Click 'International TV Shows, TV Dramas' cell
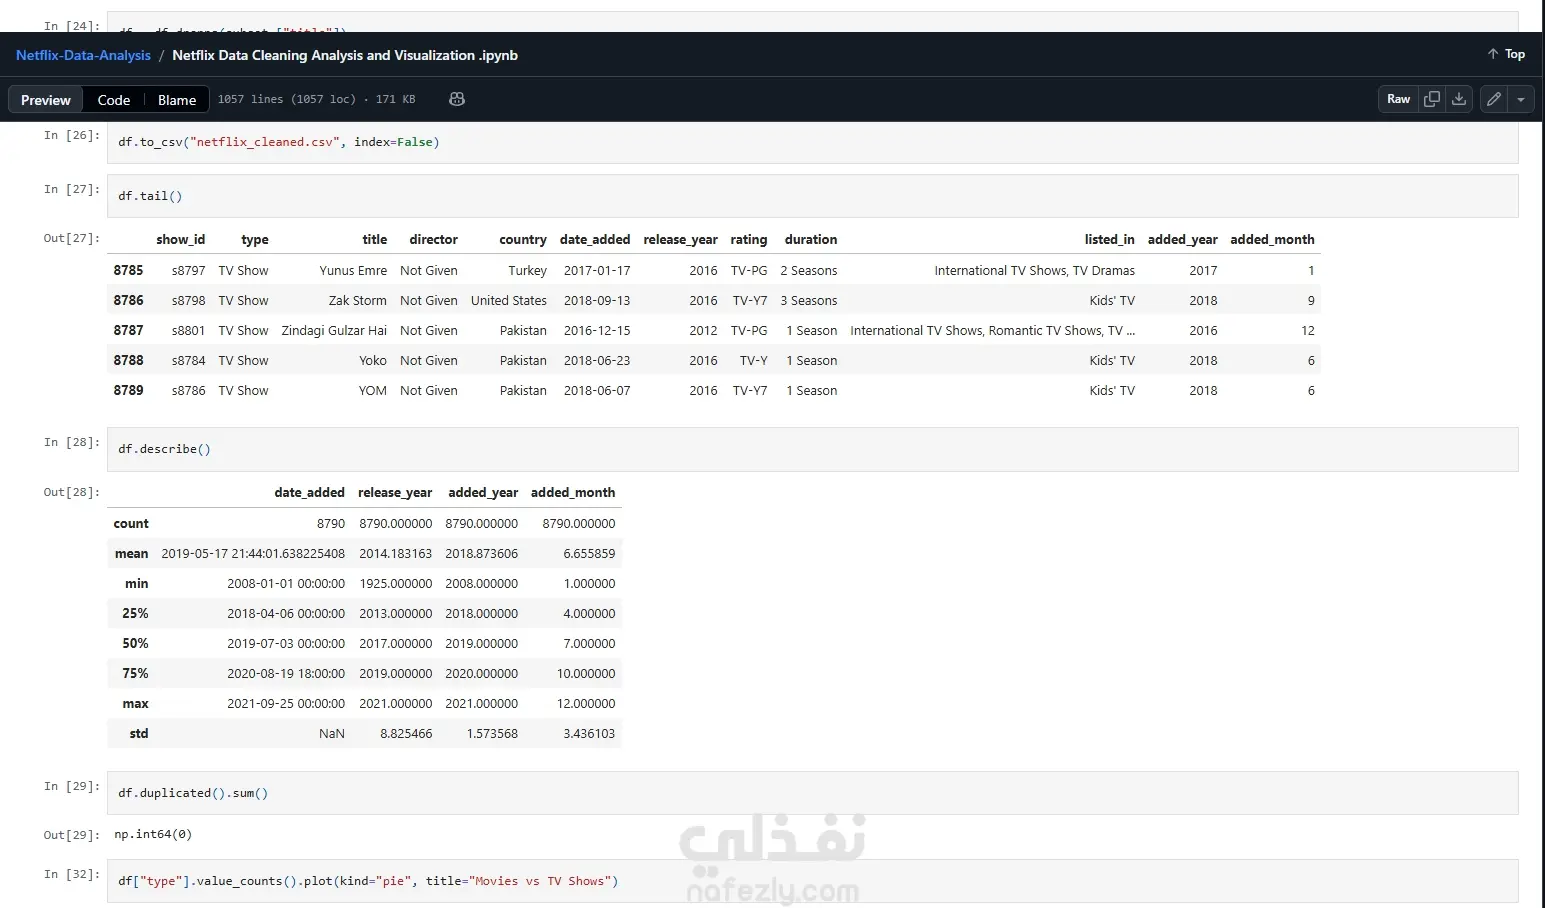The height and width of the screenshot is (908, 1545). pos(1034,271)
